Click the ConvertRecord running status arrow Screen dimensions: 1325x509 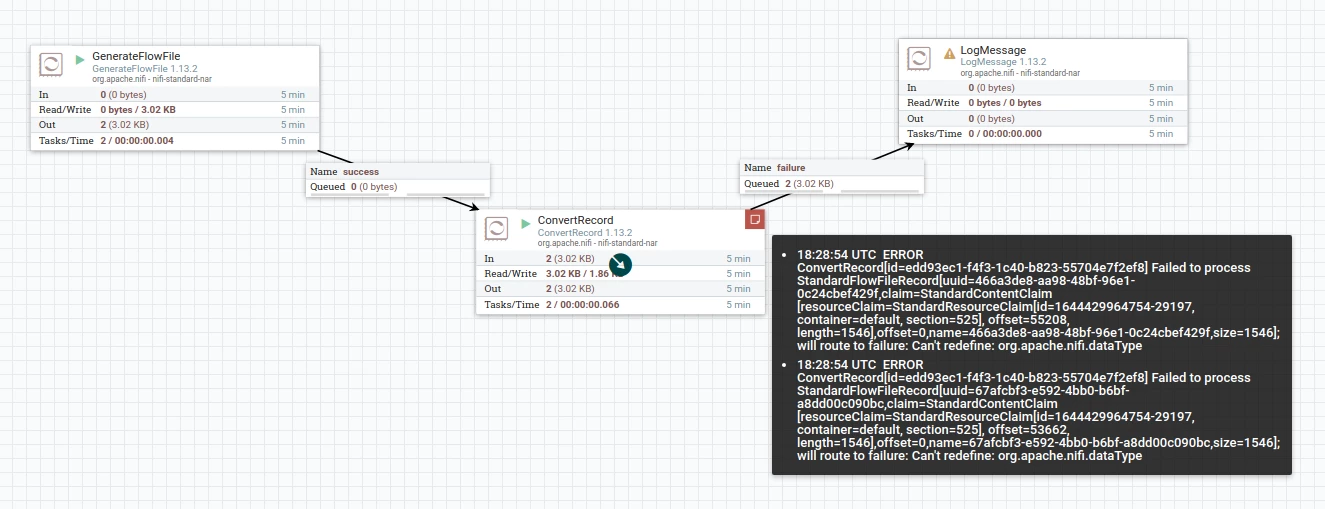pos(525,222)
